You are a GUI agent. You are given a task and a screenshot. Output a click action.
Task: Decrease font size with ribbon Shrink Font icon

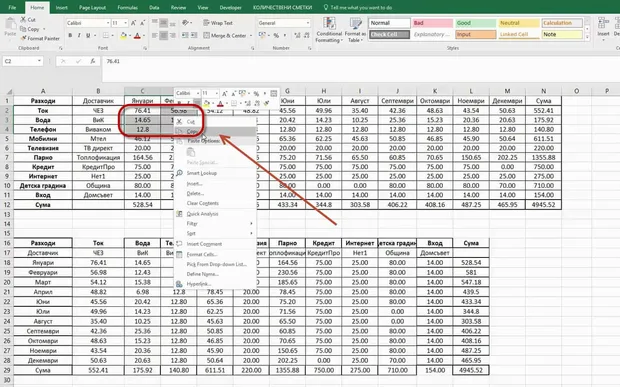pyautogui.click(x=143, y=23)
